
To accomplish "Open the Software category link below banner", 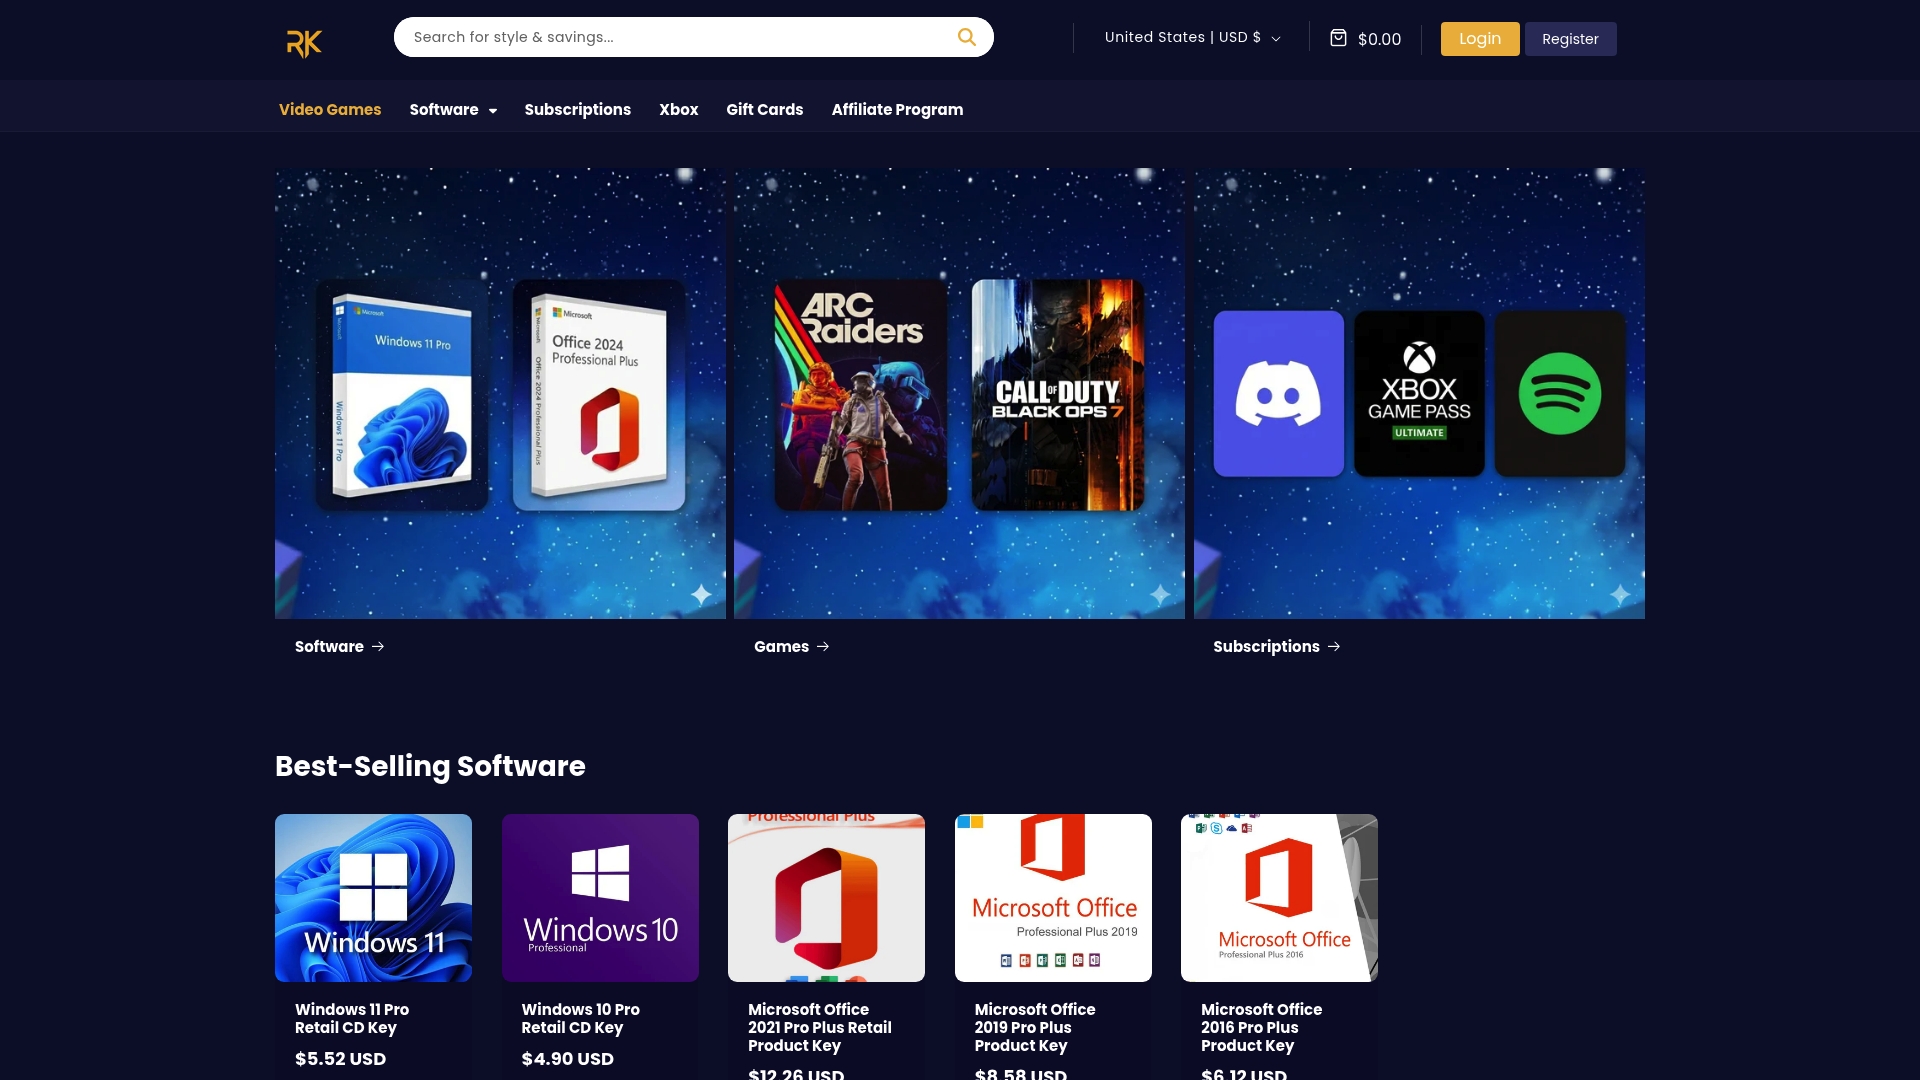I will [330, 647].
